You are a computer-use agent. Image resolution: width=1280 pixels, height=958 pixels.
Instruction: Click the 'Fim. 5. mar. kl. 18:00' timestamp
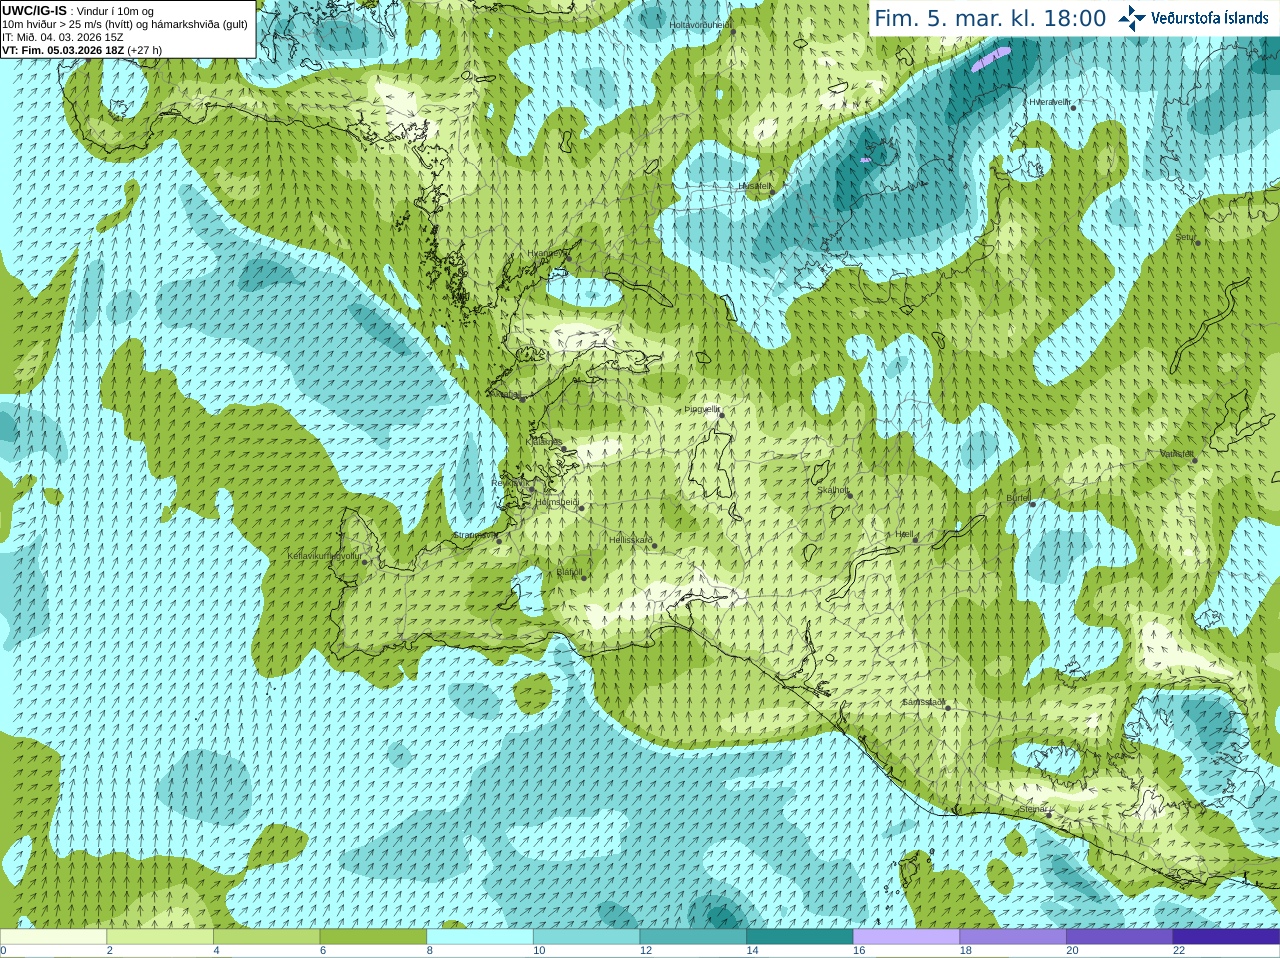(990, 18)
